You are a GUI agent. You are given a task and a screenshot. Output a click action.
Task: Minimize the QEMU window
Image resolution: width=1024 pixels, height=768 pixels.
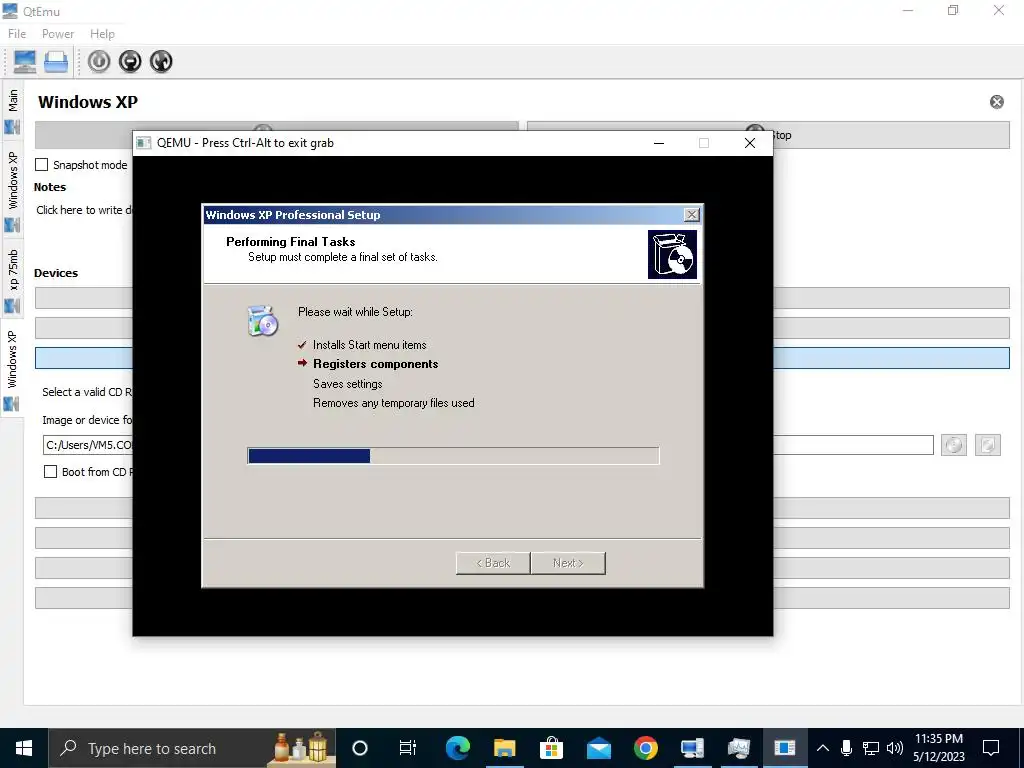[659, 143]
